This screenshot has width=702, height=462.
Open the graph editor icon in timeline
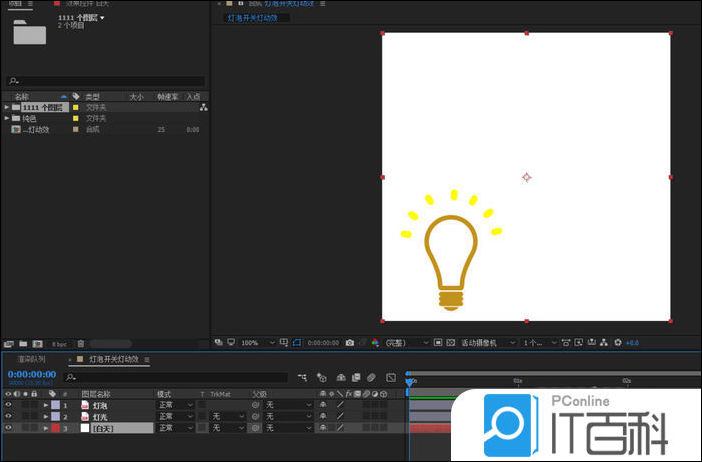pos(391,377)
